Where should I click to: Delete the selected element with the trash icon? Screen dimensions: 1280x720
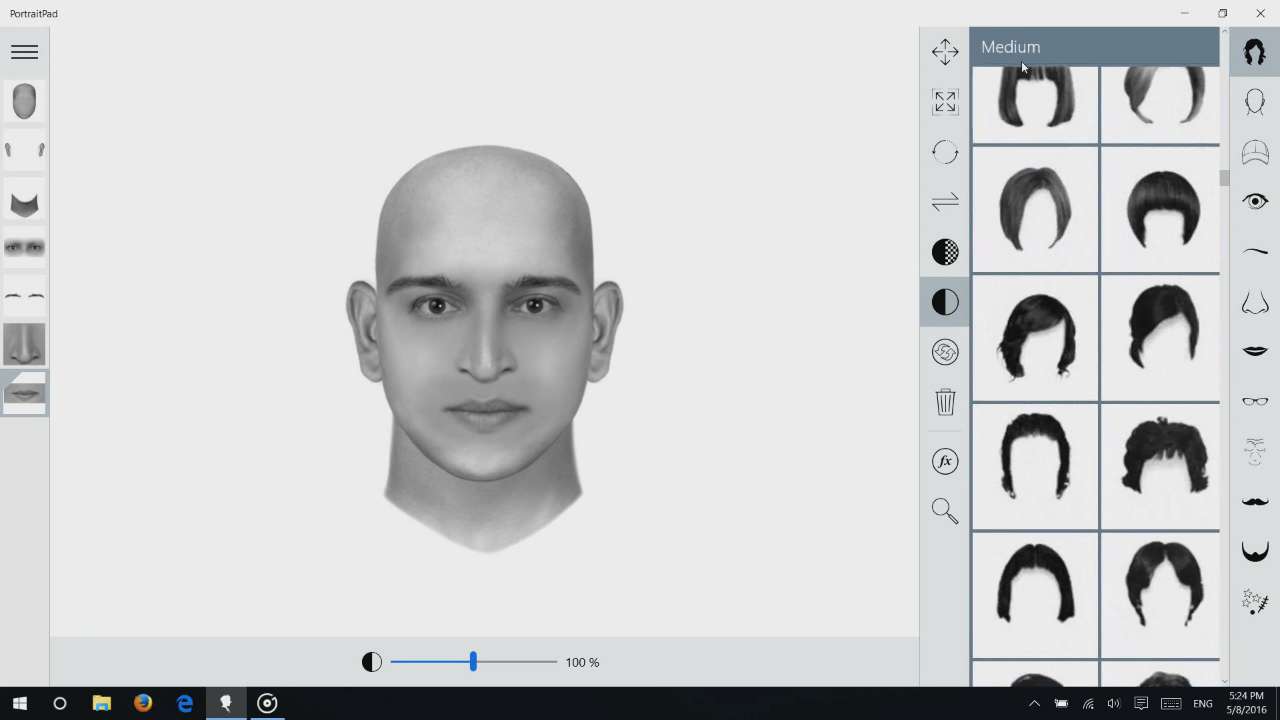[x=945, y=402]
